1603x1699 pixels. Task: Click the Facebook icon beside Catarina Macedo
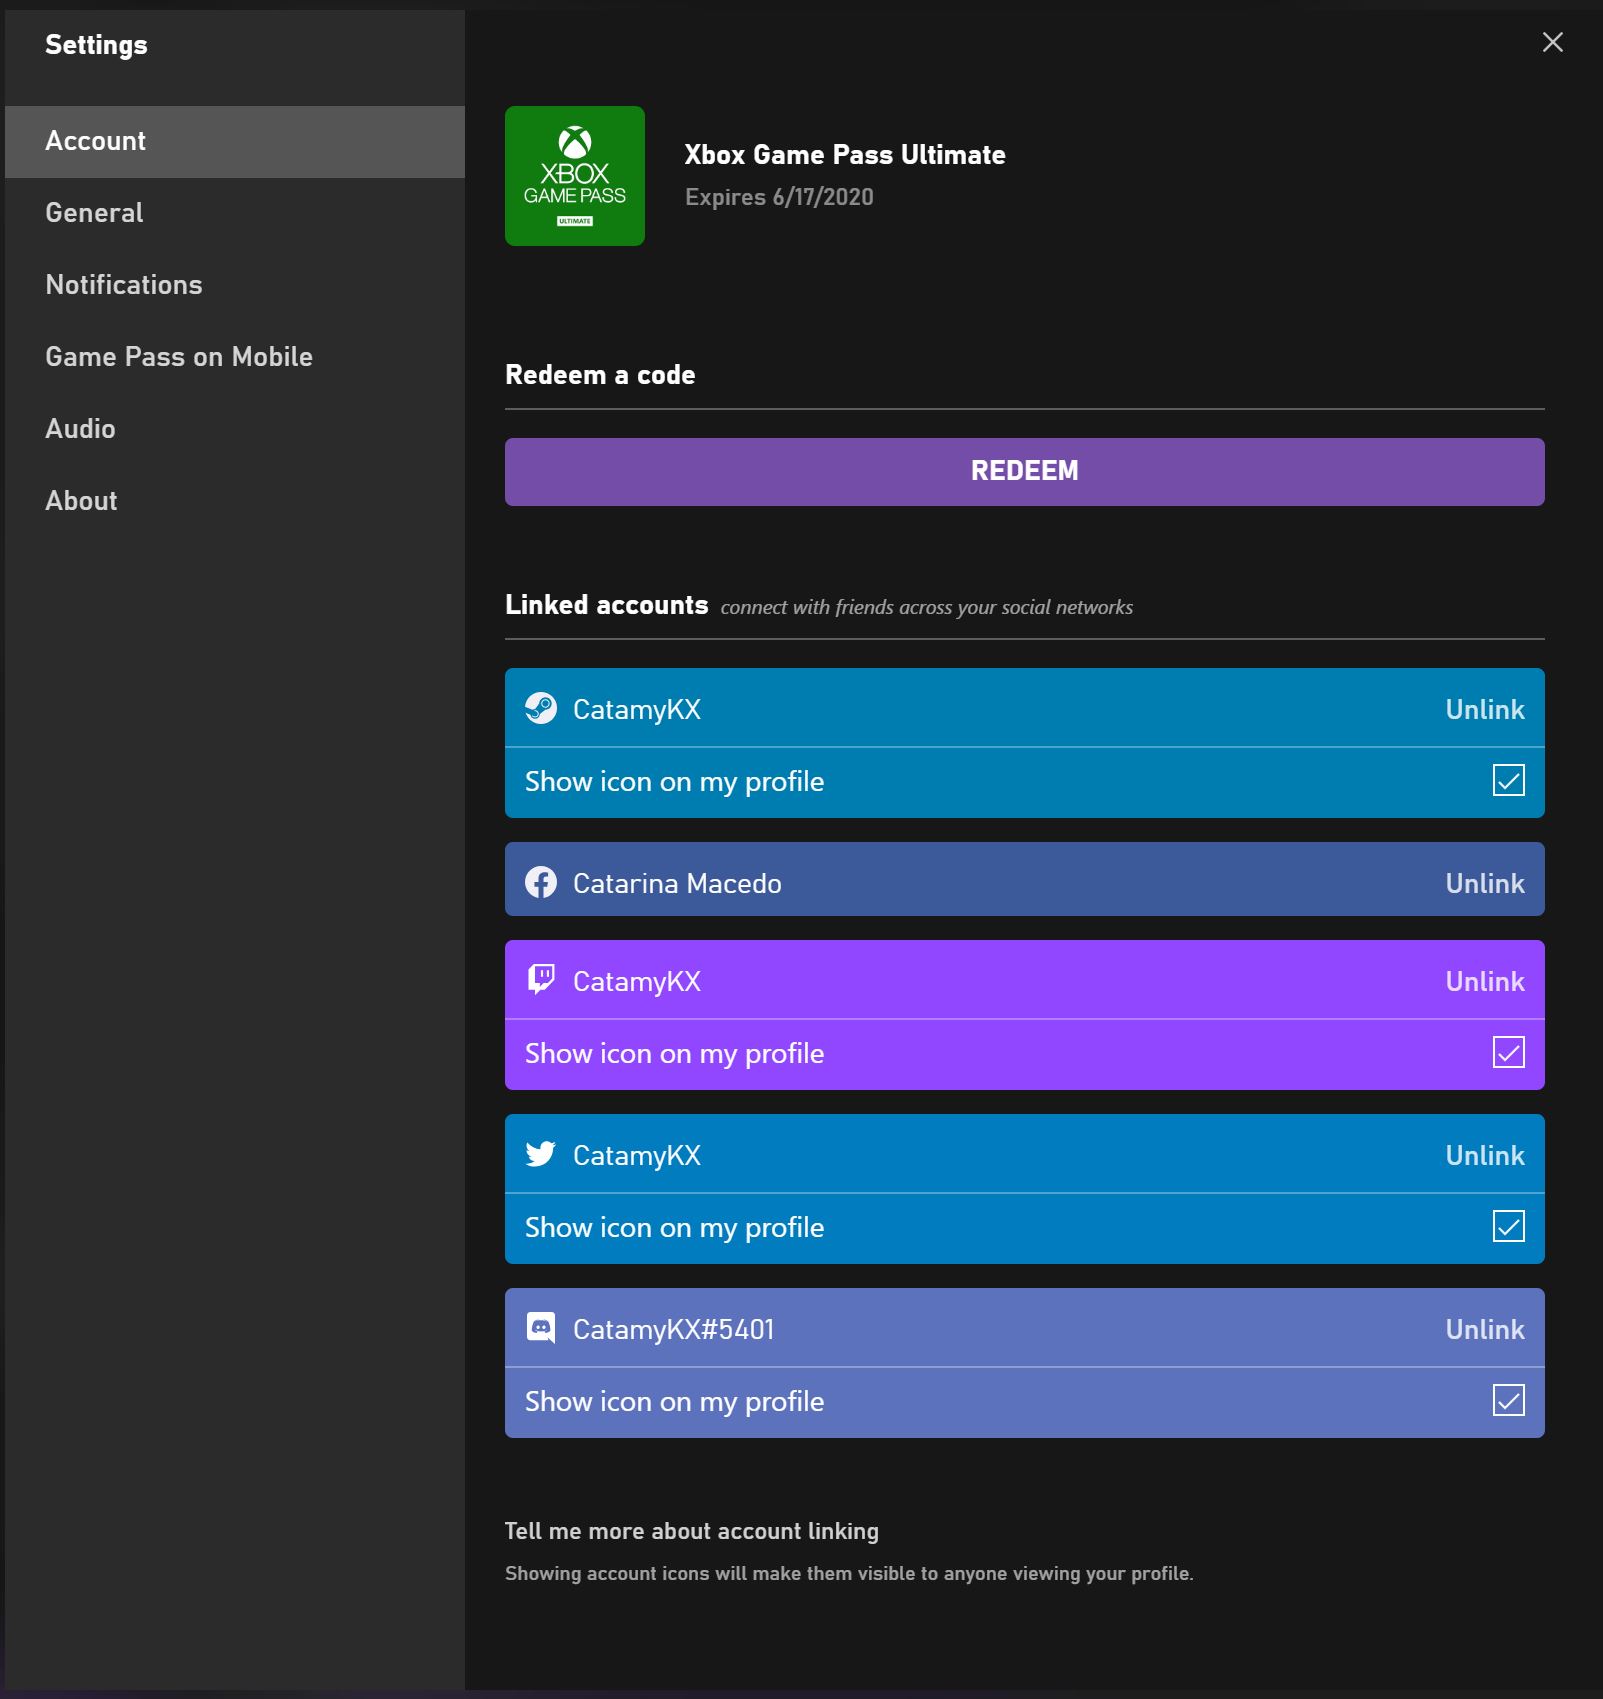pos(541,882)
